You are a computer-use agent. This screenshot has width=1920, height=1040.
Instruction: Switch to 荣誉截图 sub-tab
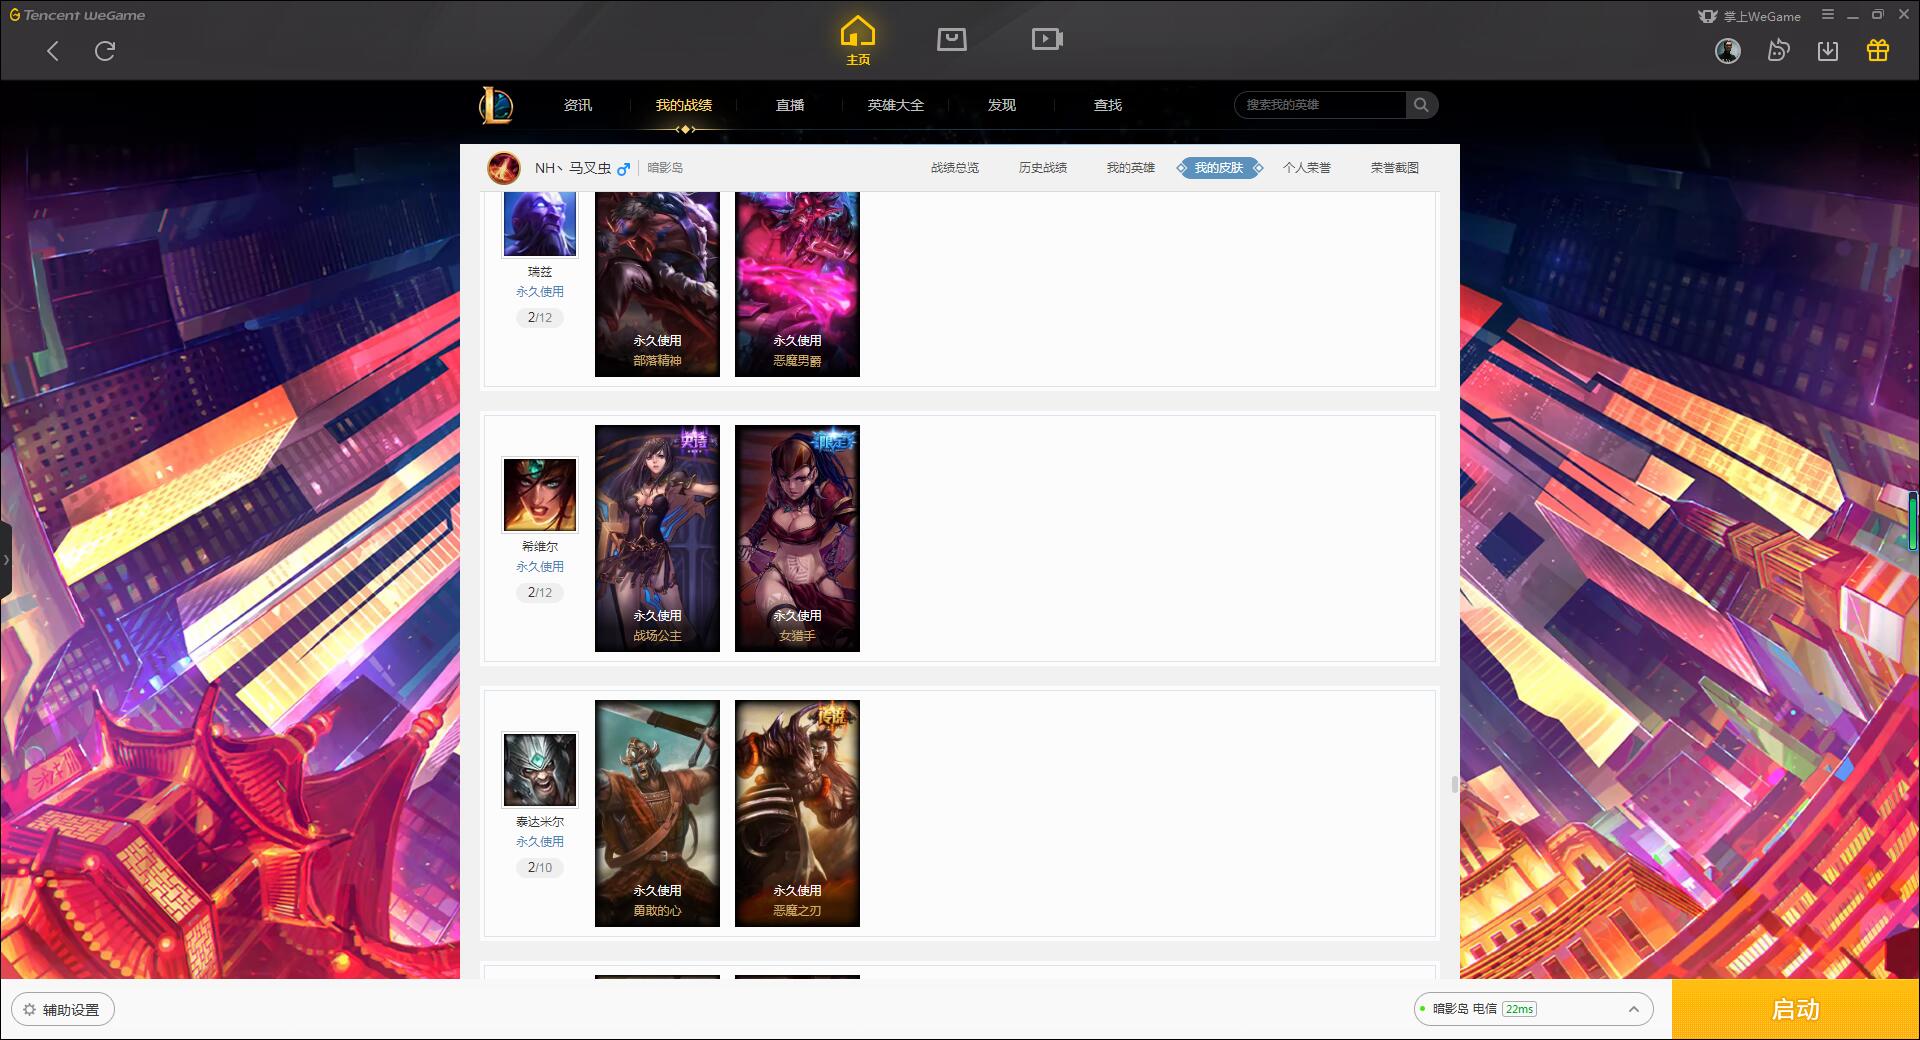(x=1395, y=168)
